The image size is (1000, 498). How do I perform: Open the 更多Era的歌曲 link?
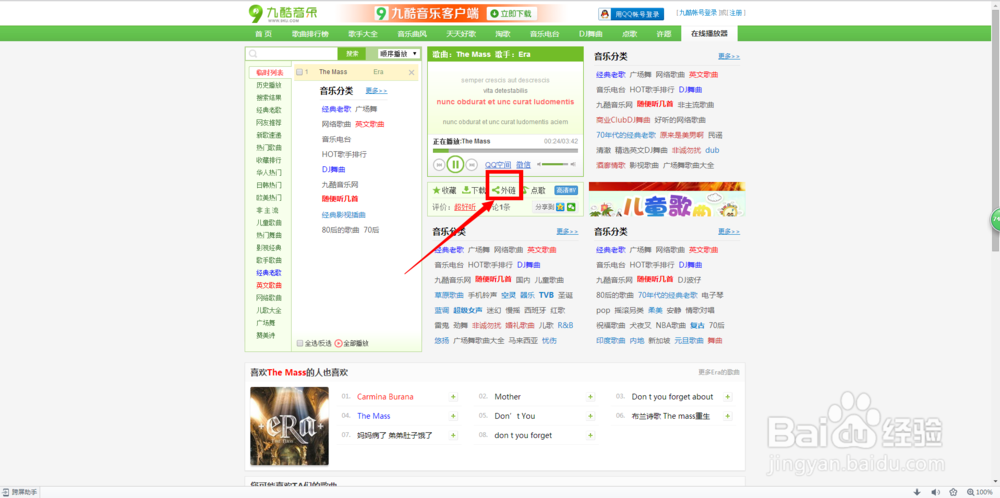[719, 372]
